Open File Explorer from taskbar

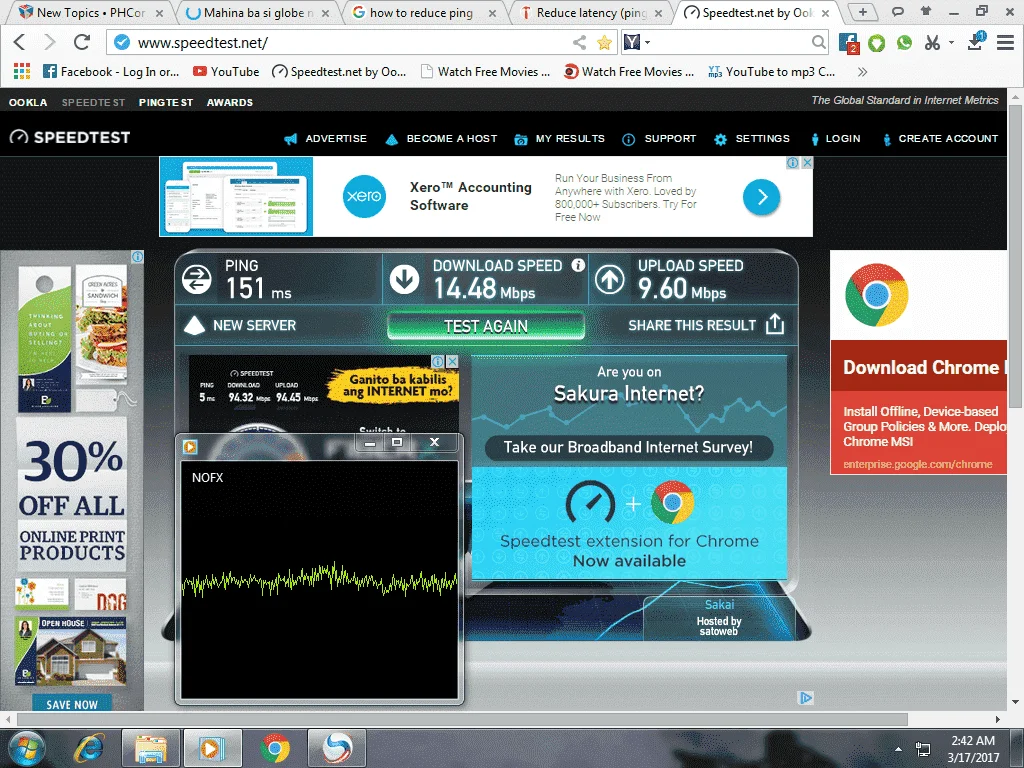pyautogui.click(x=150, y=748)
